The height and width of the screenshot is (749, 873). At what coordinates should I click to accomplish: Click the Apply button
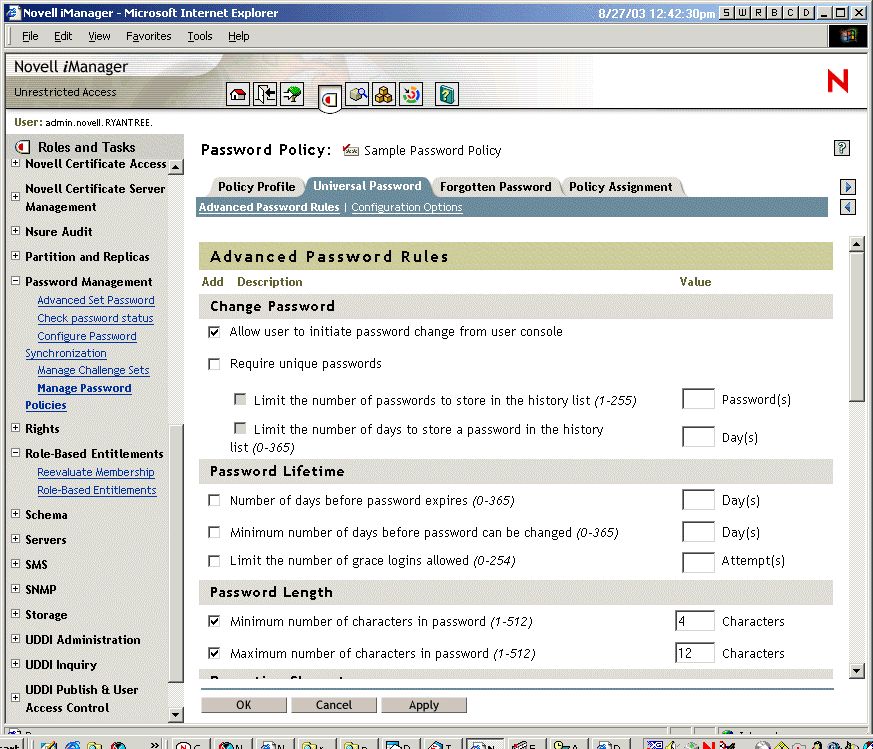(424, 704)
